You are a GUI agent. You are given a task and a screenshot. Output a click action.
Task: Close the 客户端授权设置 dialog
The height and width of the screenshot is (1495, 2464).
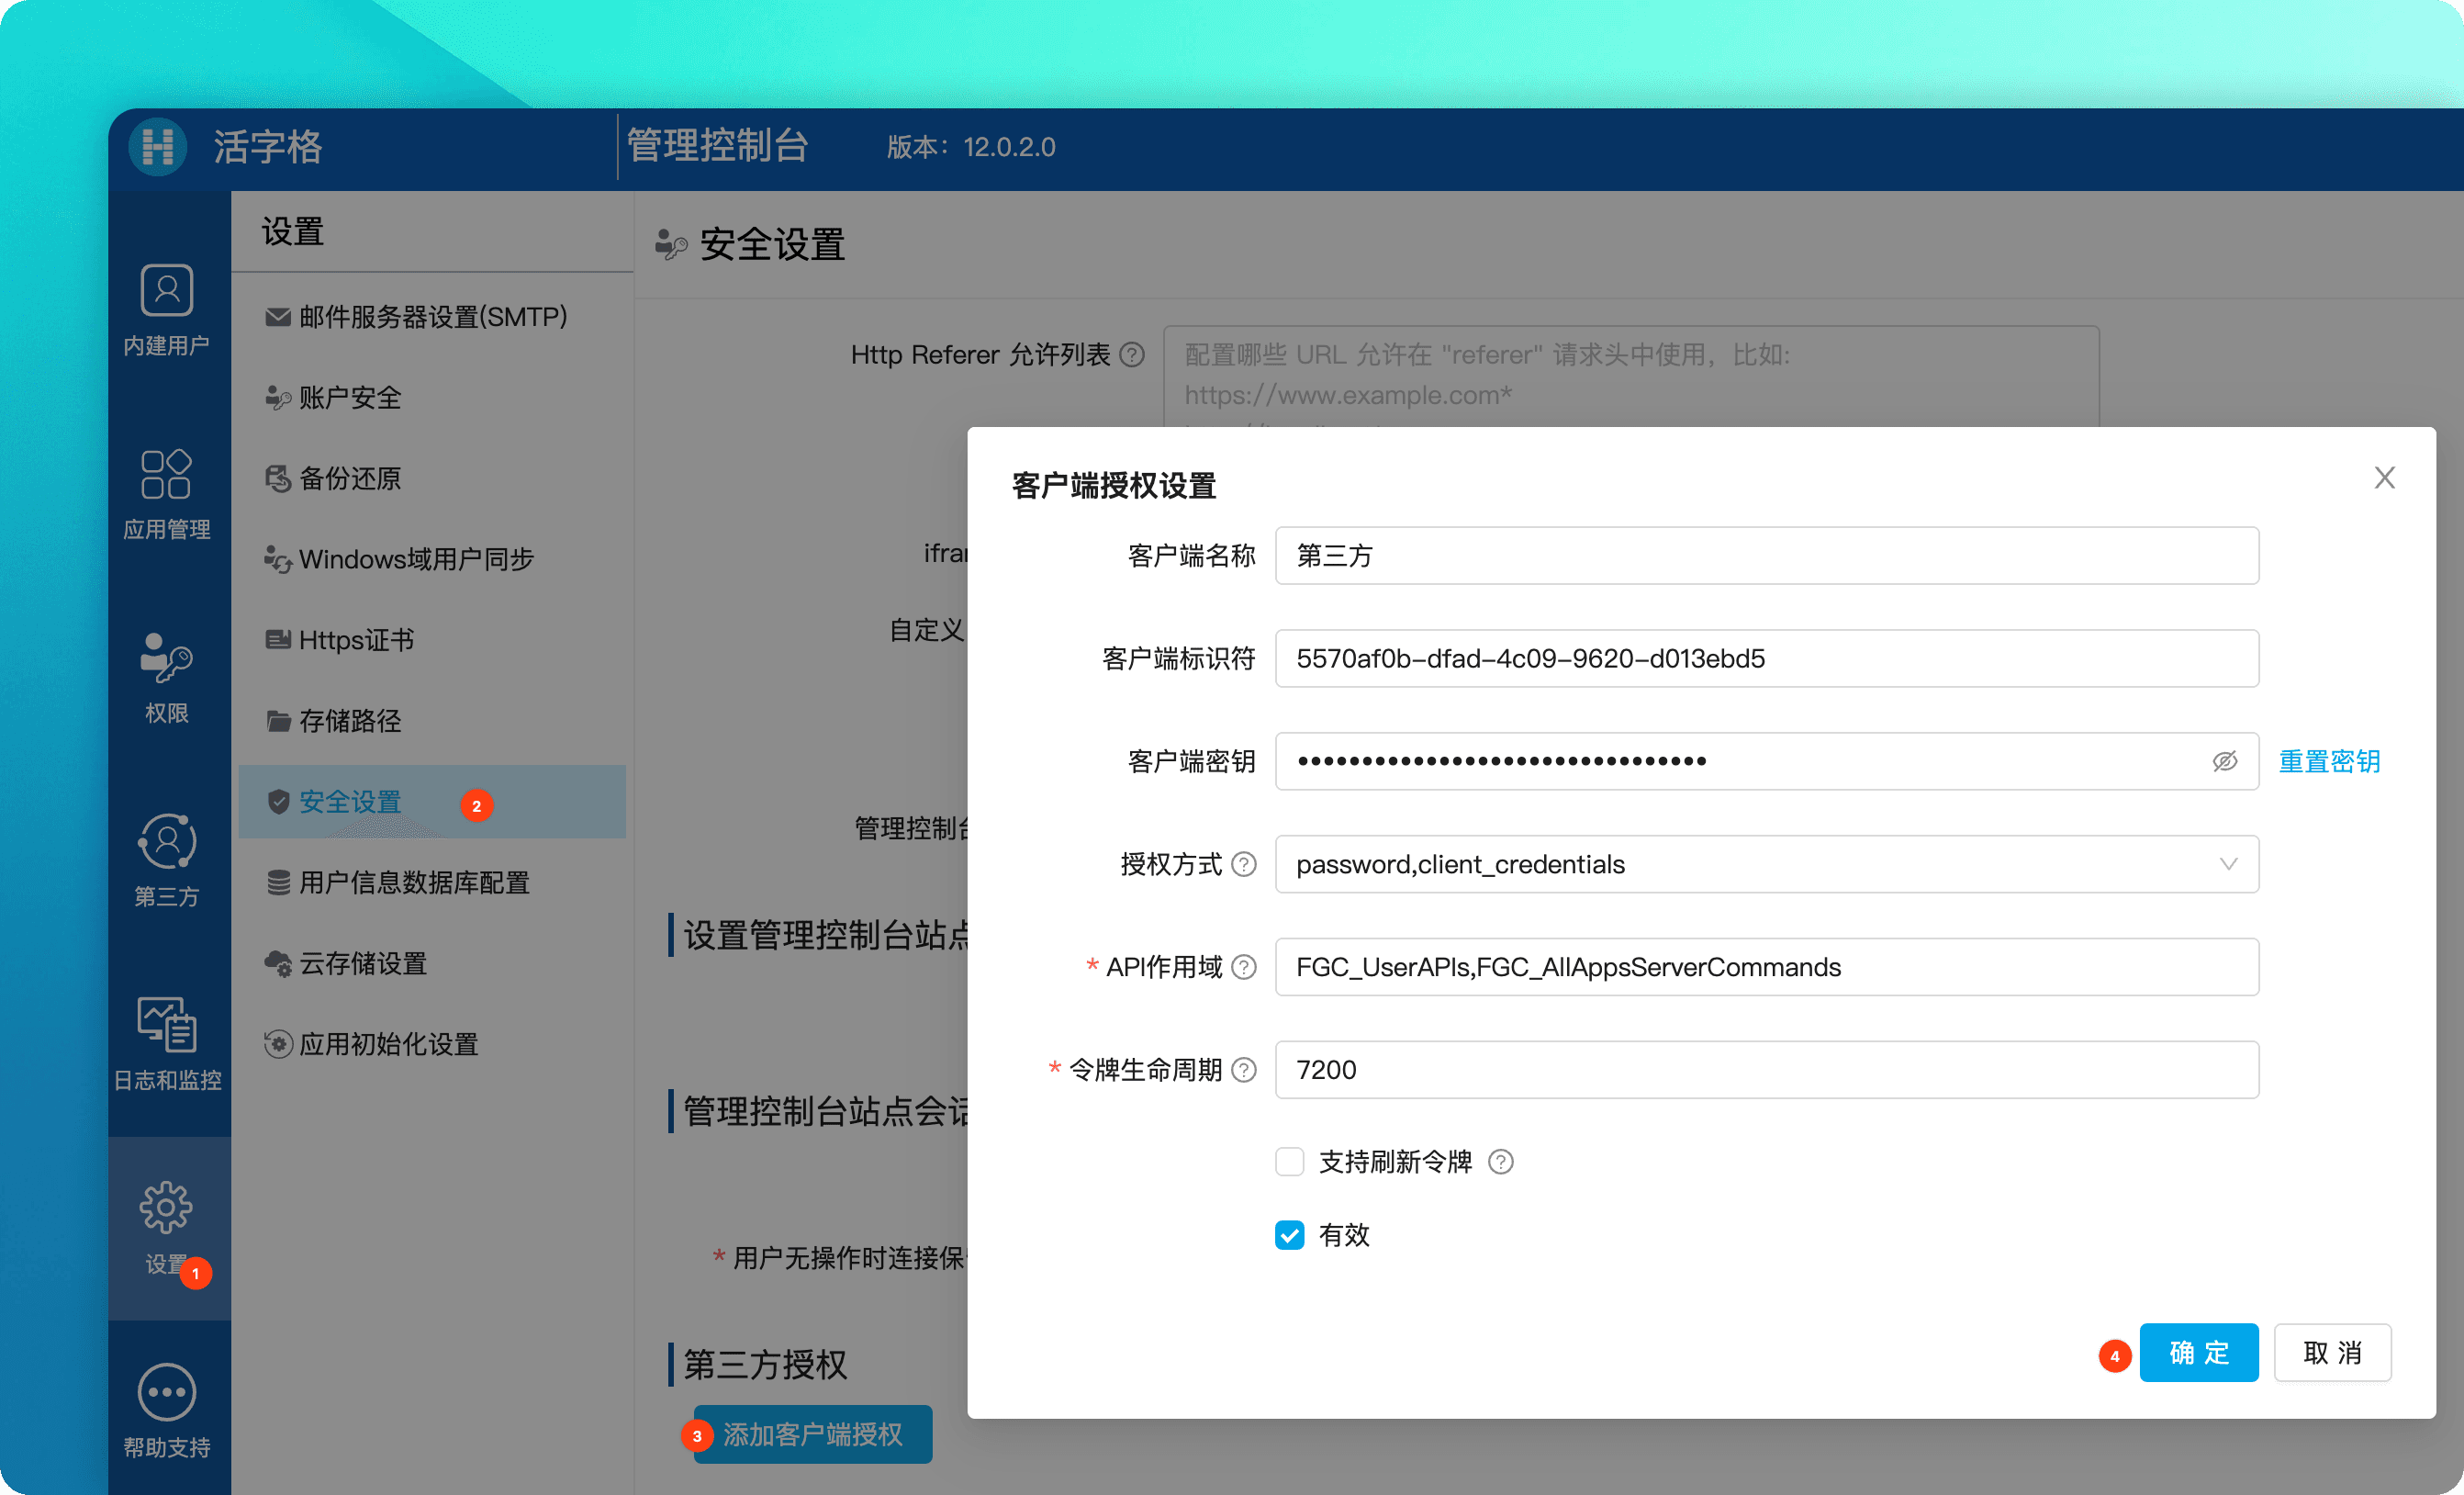coord(2384,478)
